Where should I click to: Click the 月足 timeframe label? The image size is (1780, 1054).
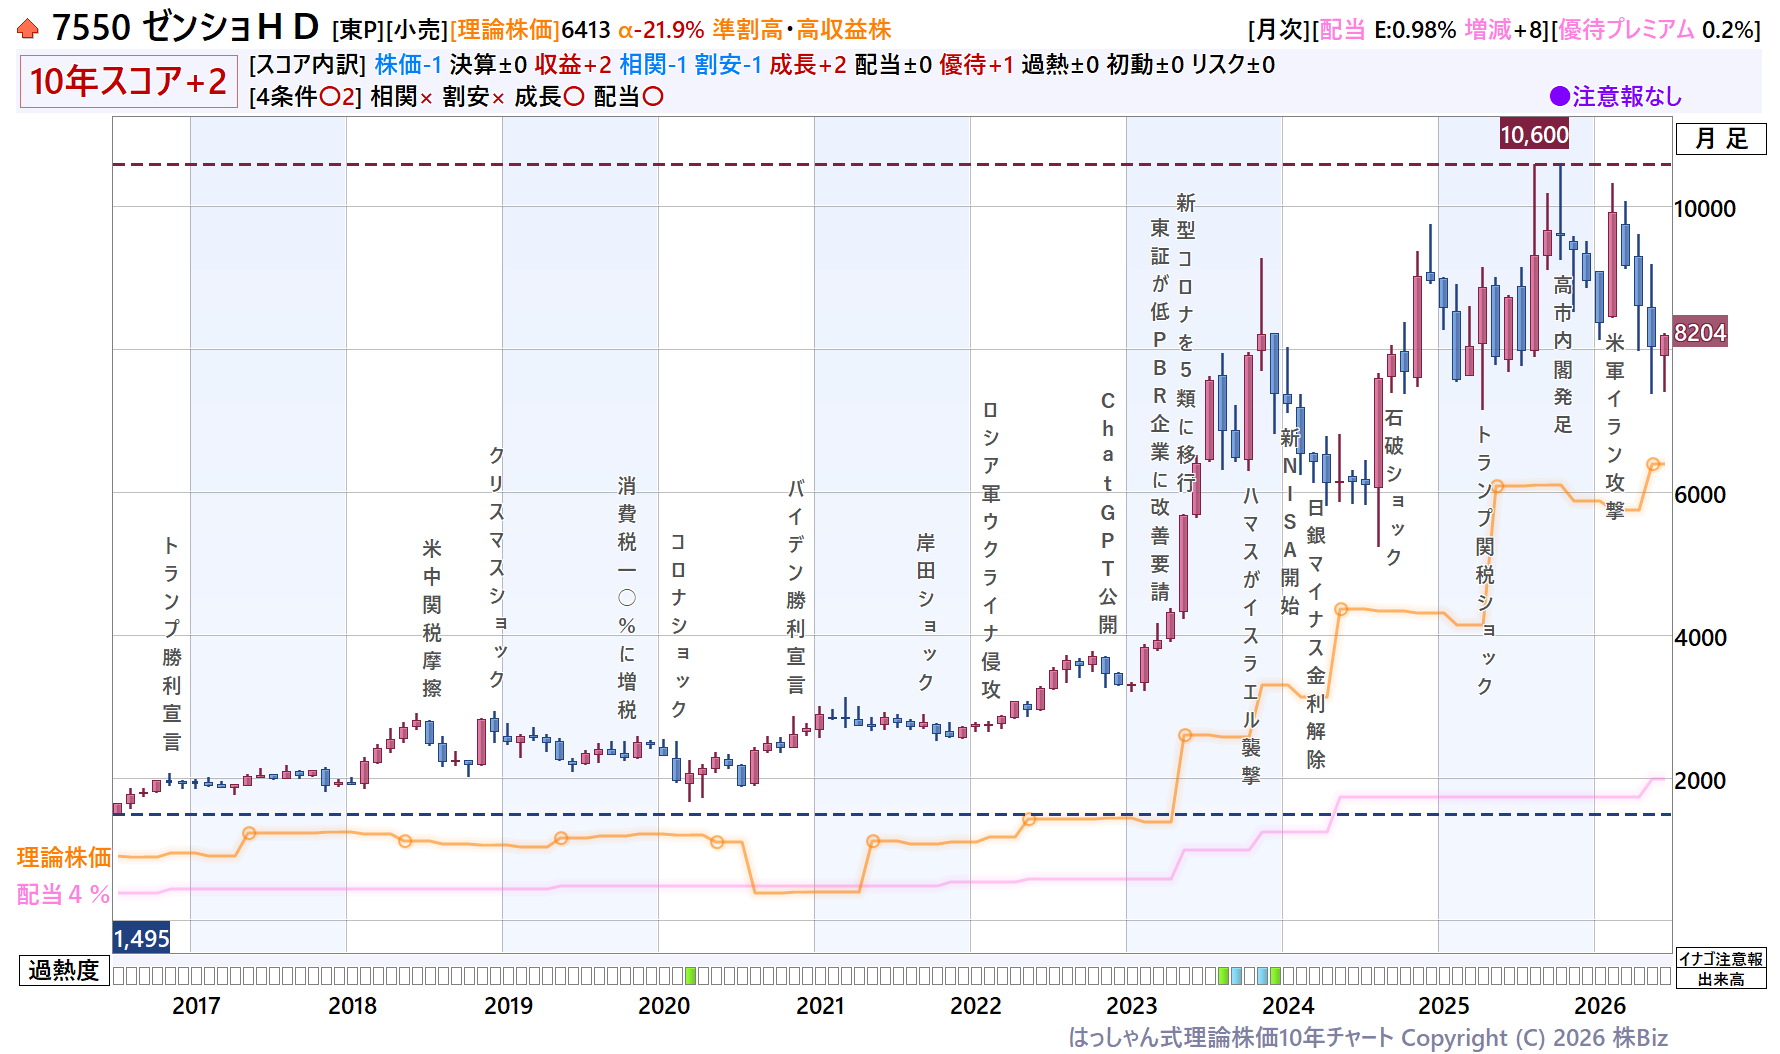click(1721, 138)
